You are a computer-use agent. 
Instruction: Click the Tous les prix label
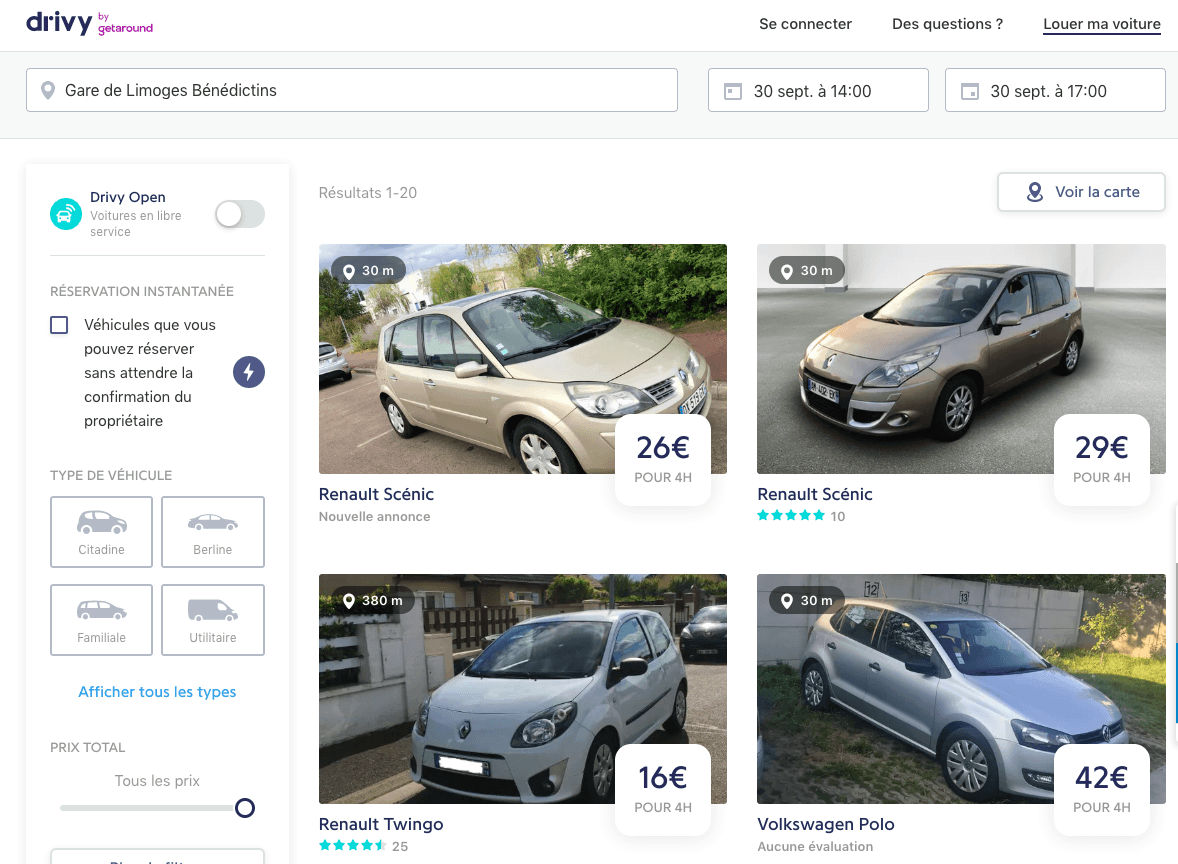pyautogui.click(x=157, y=781)
